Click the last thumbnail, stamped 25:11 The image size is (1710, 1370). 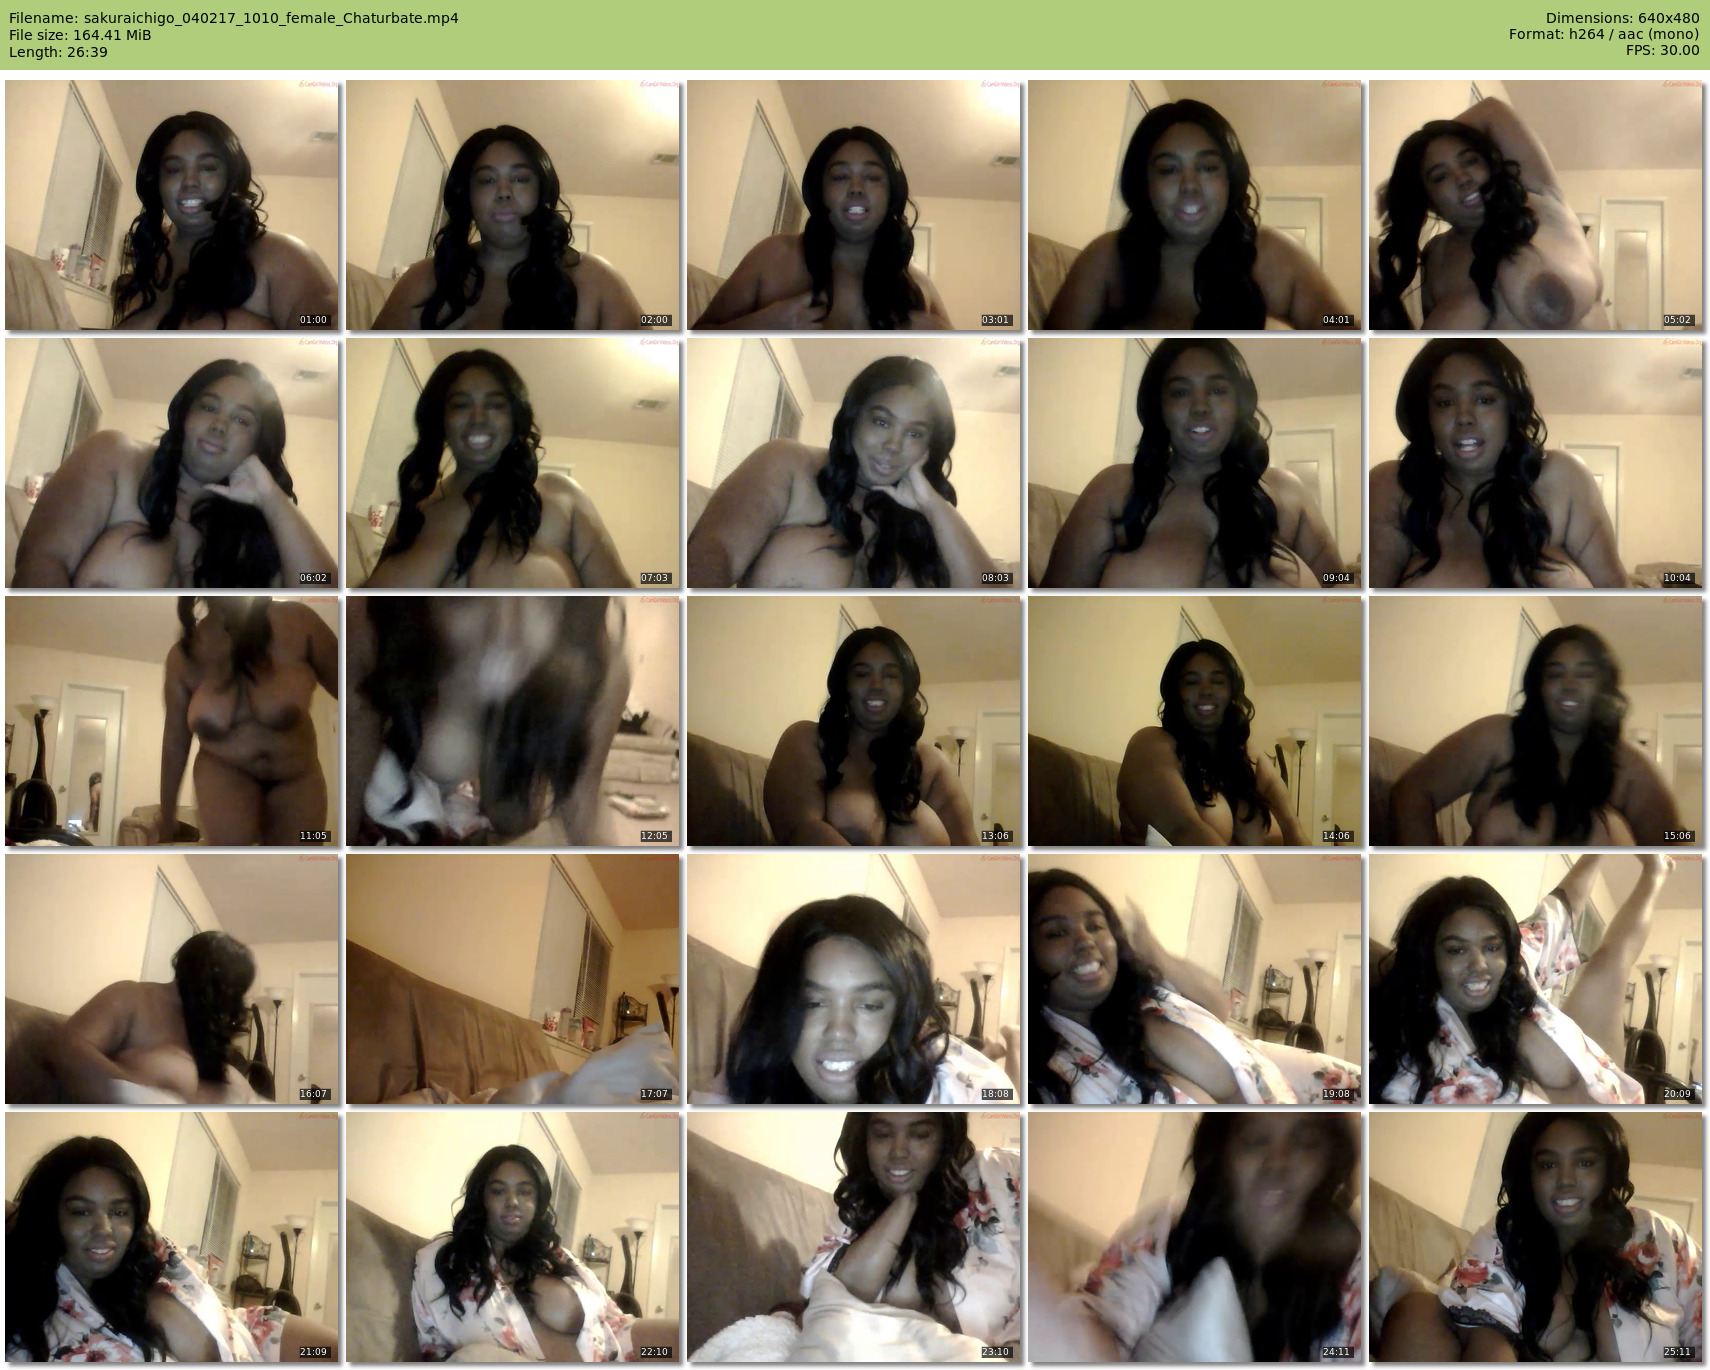point(1536,1237)
